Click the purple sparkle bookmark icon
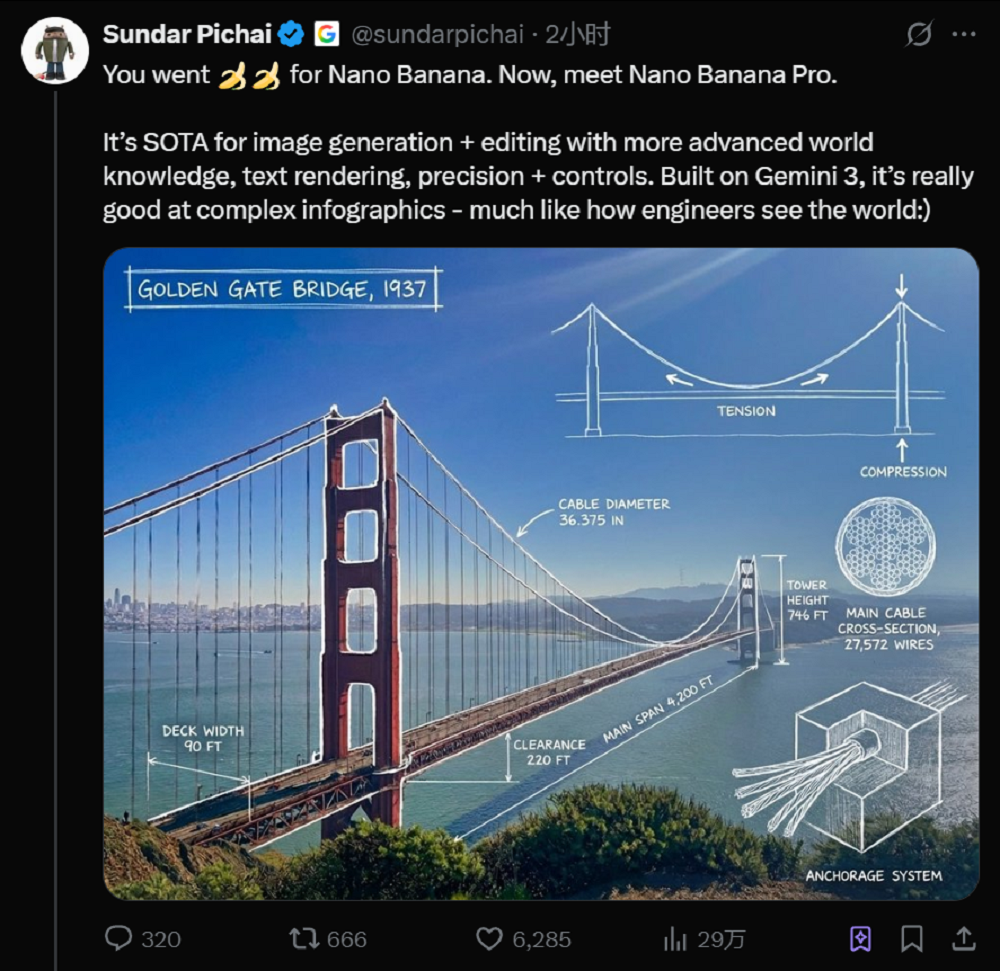 click(860, 938)
